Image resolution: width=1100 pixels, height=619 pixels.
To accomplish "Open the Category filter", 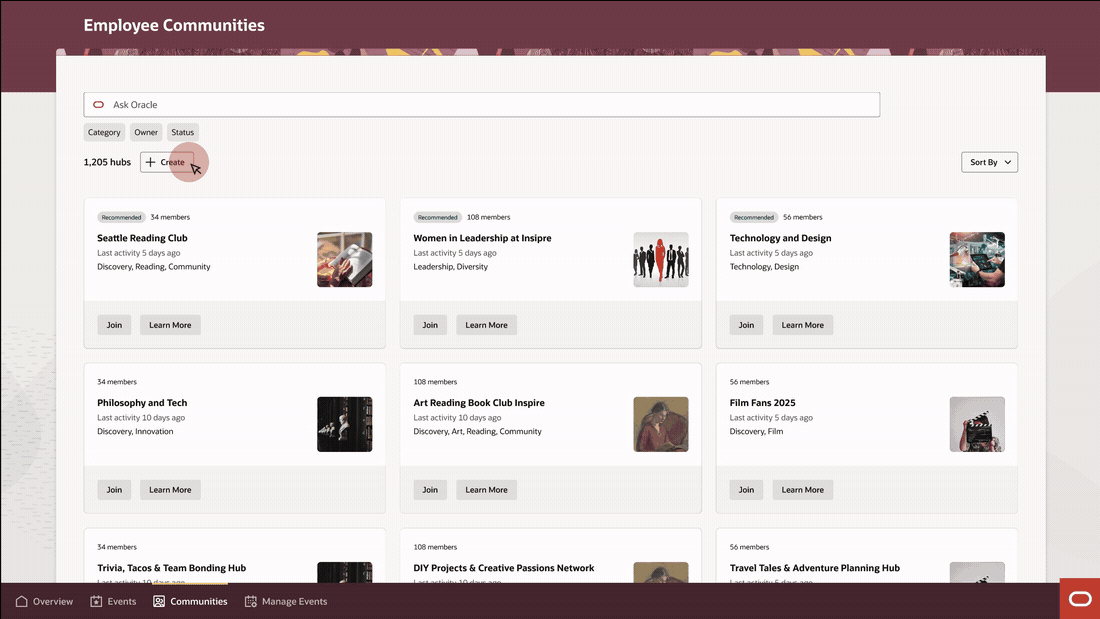I will 104,132.
